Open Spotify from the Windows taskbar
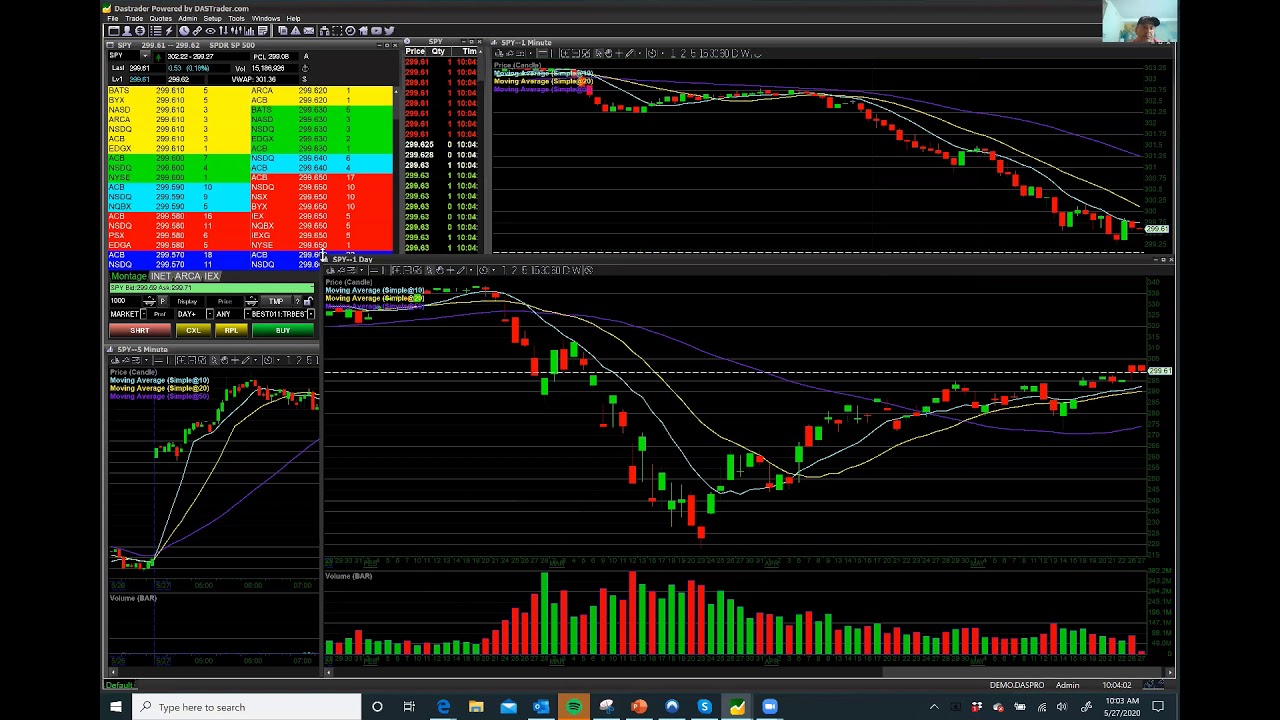The height and width of the screenshot is (720, 1280). [x=574, y=707]
